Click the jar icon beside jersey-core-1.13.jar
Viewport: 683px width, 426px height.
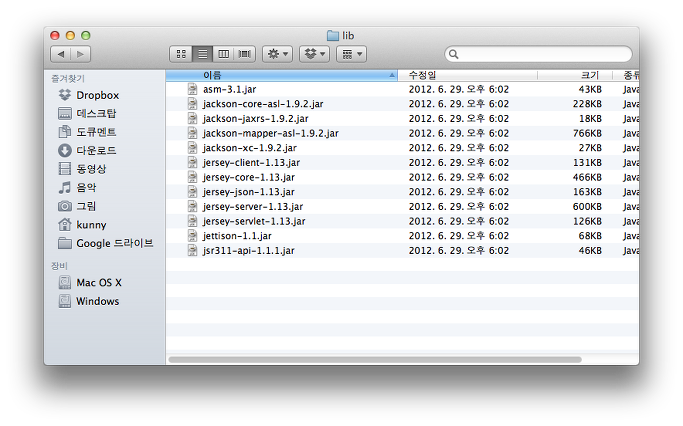193,177
